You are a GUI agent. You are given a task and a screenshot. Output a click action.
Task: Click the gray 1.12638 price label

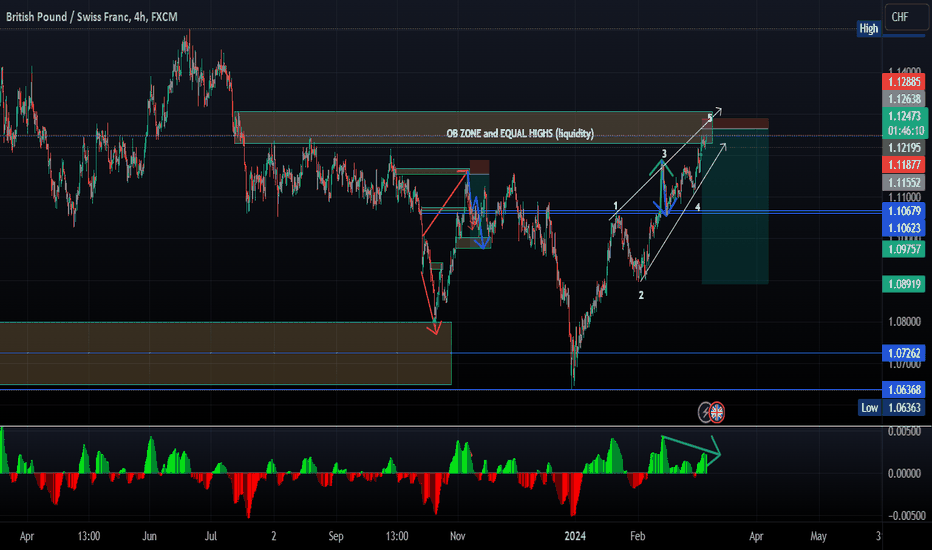[x=904, y=99]
